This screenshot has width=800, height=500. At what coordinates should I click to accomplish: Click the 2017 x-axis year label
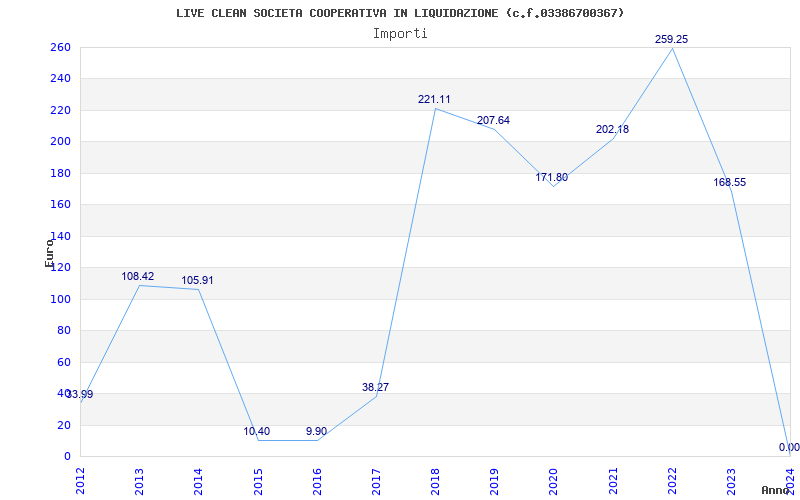pos(377,481)
